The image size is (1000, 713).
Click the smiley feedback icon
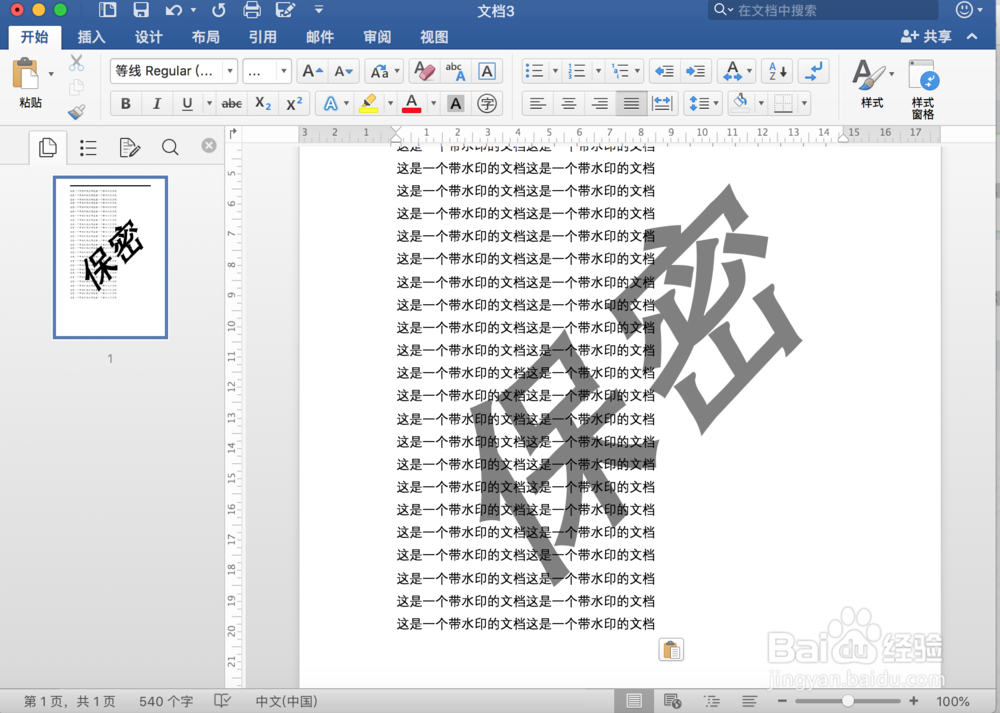[964, 10]
